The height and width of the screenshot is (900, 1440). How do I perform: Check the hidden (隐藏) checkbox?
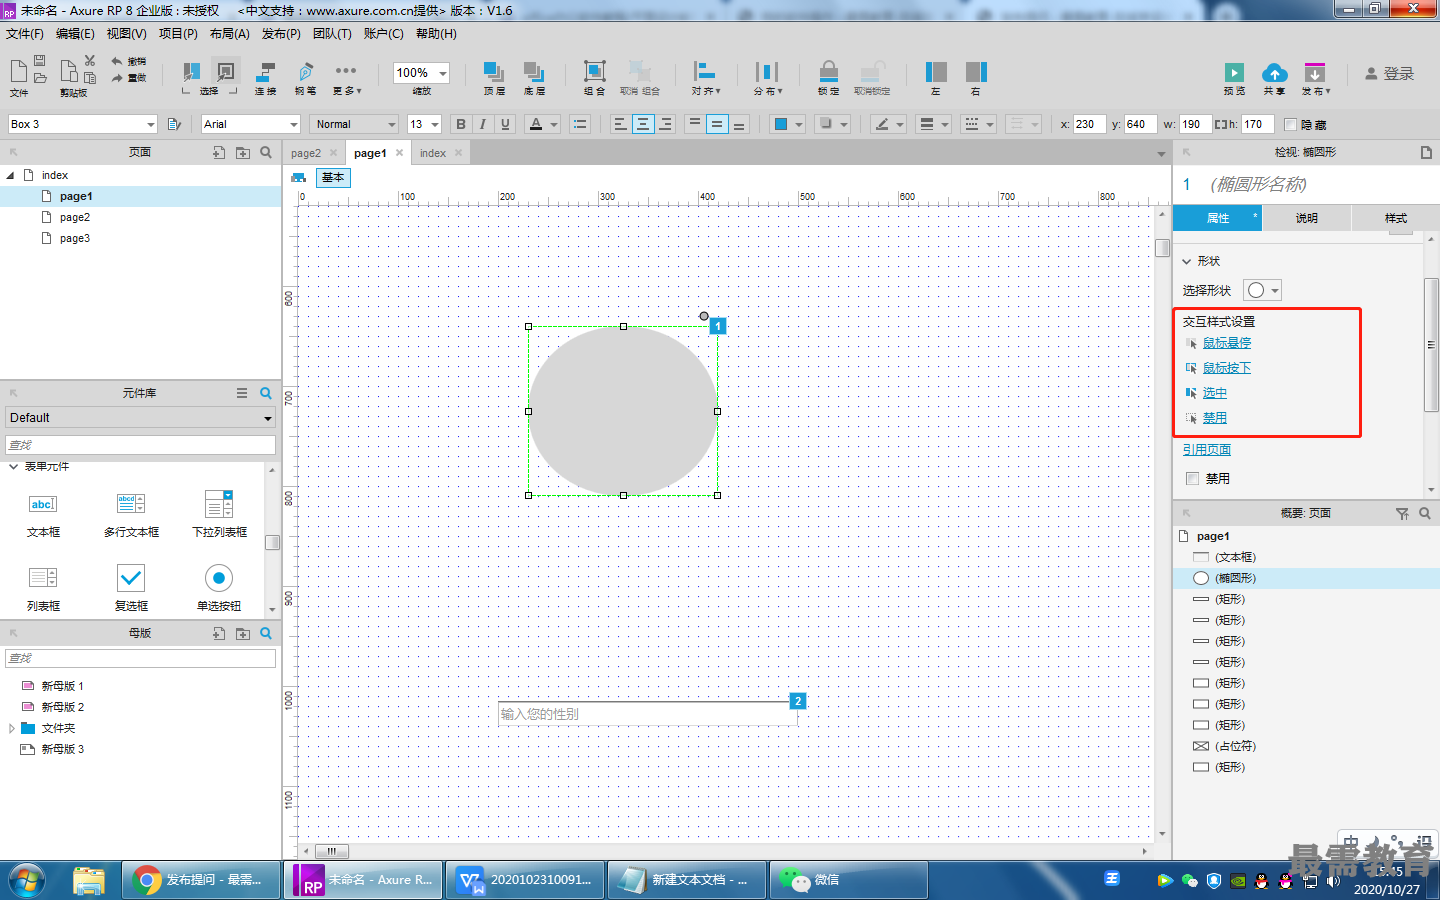click(x=1290, y=125)
